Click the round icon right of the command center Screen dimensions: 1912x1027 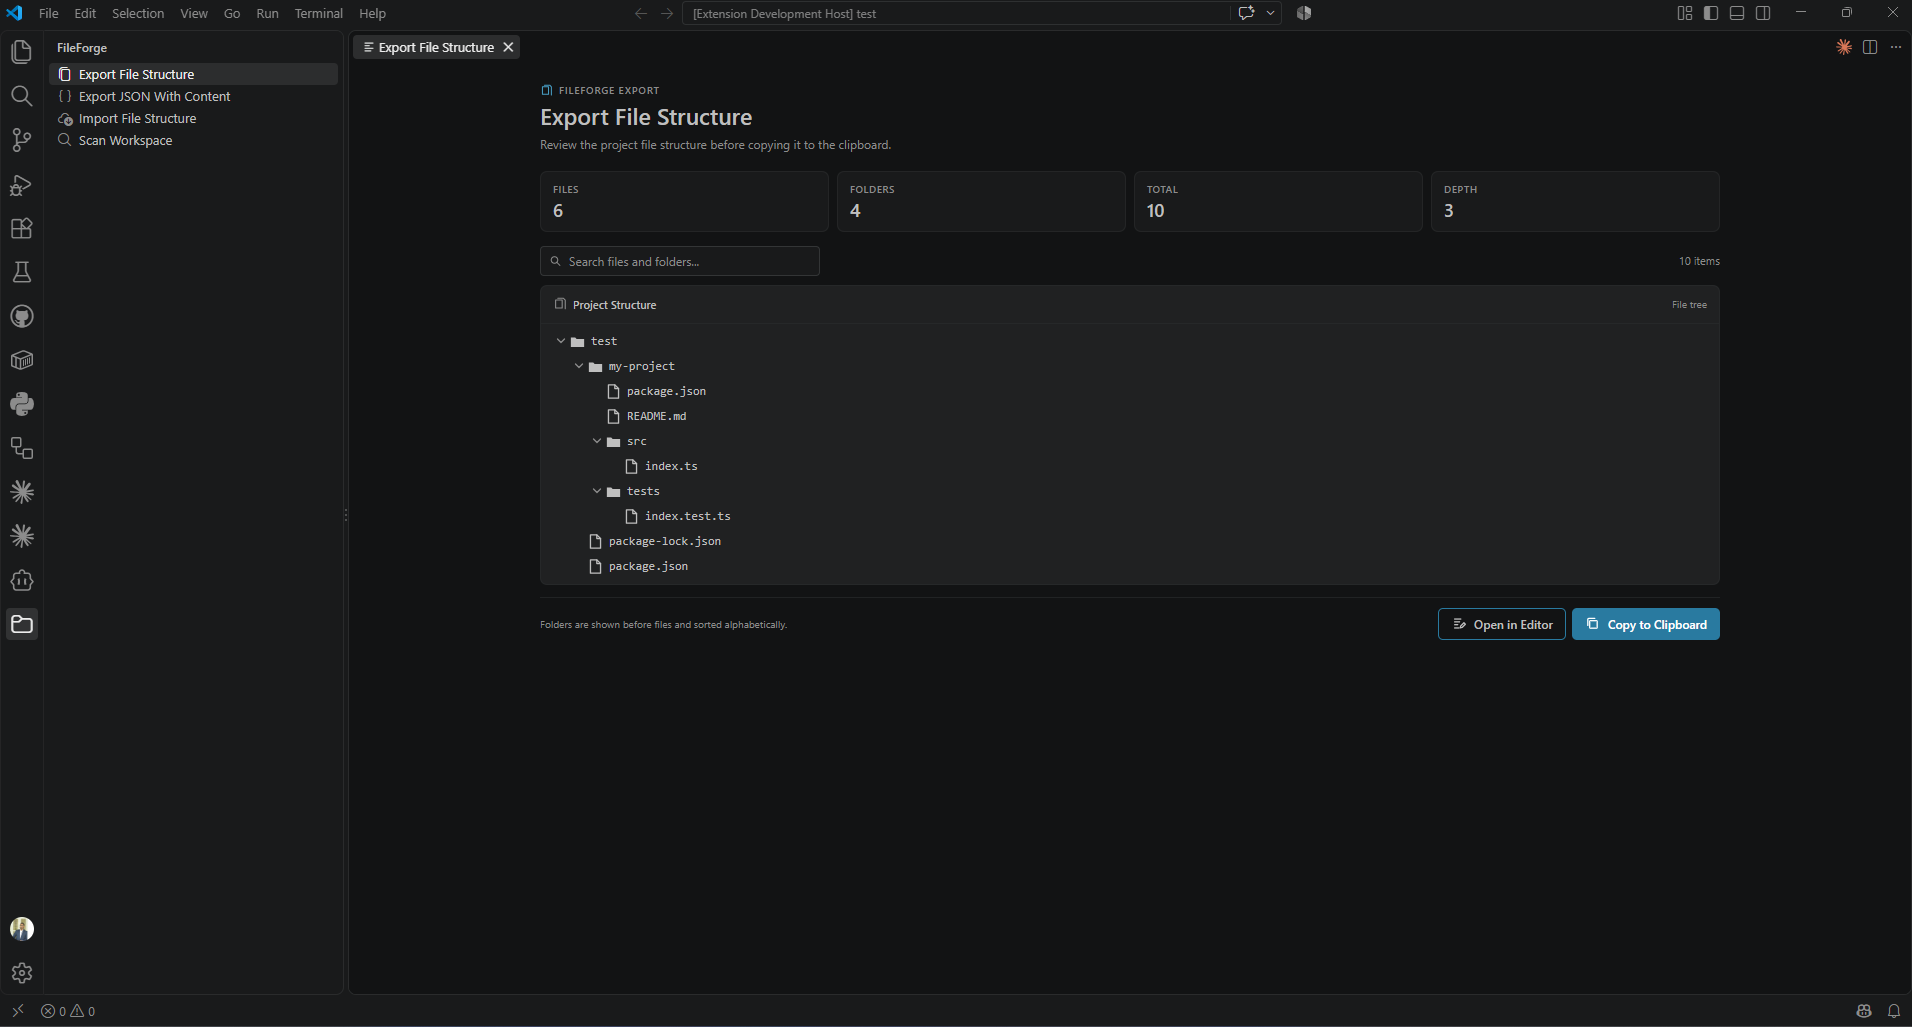(x=1304, y=13)
